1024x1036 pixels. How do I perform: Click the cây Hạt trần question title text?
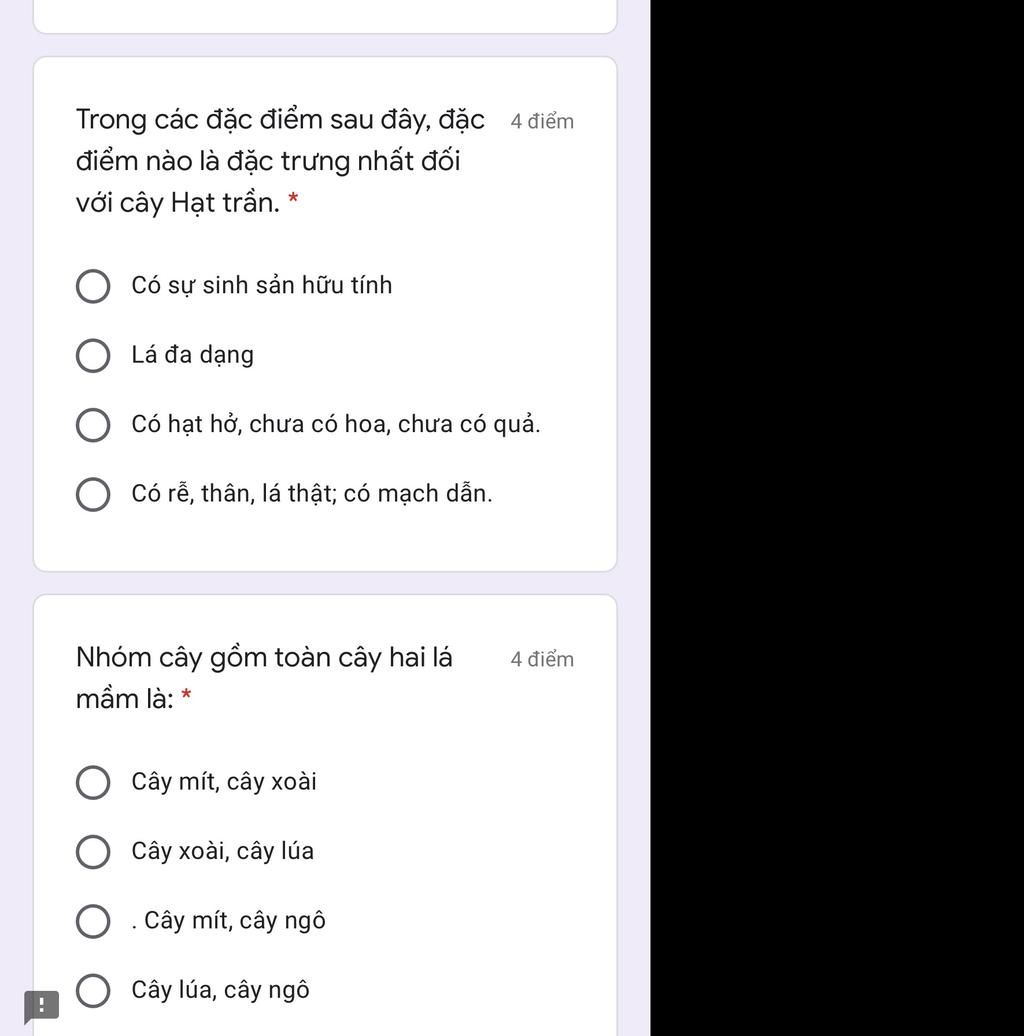pos(270,161)
